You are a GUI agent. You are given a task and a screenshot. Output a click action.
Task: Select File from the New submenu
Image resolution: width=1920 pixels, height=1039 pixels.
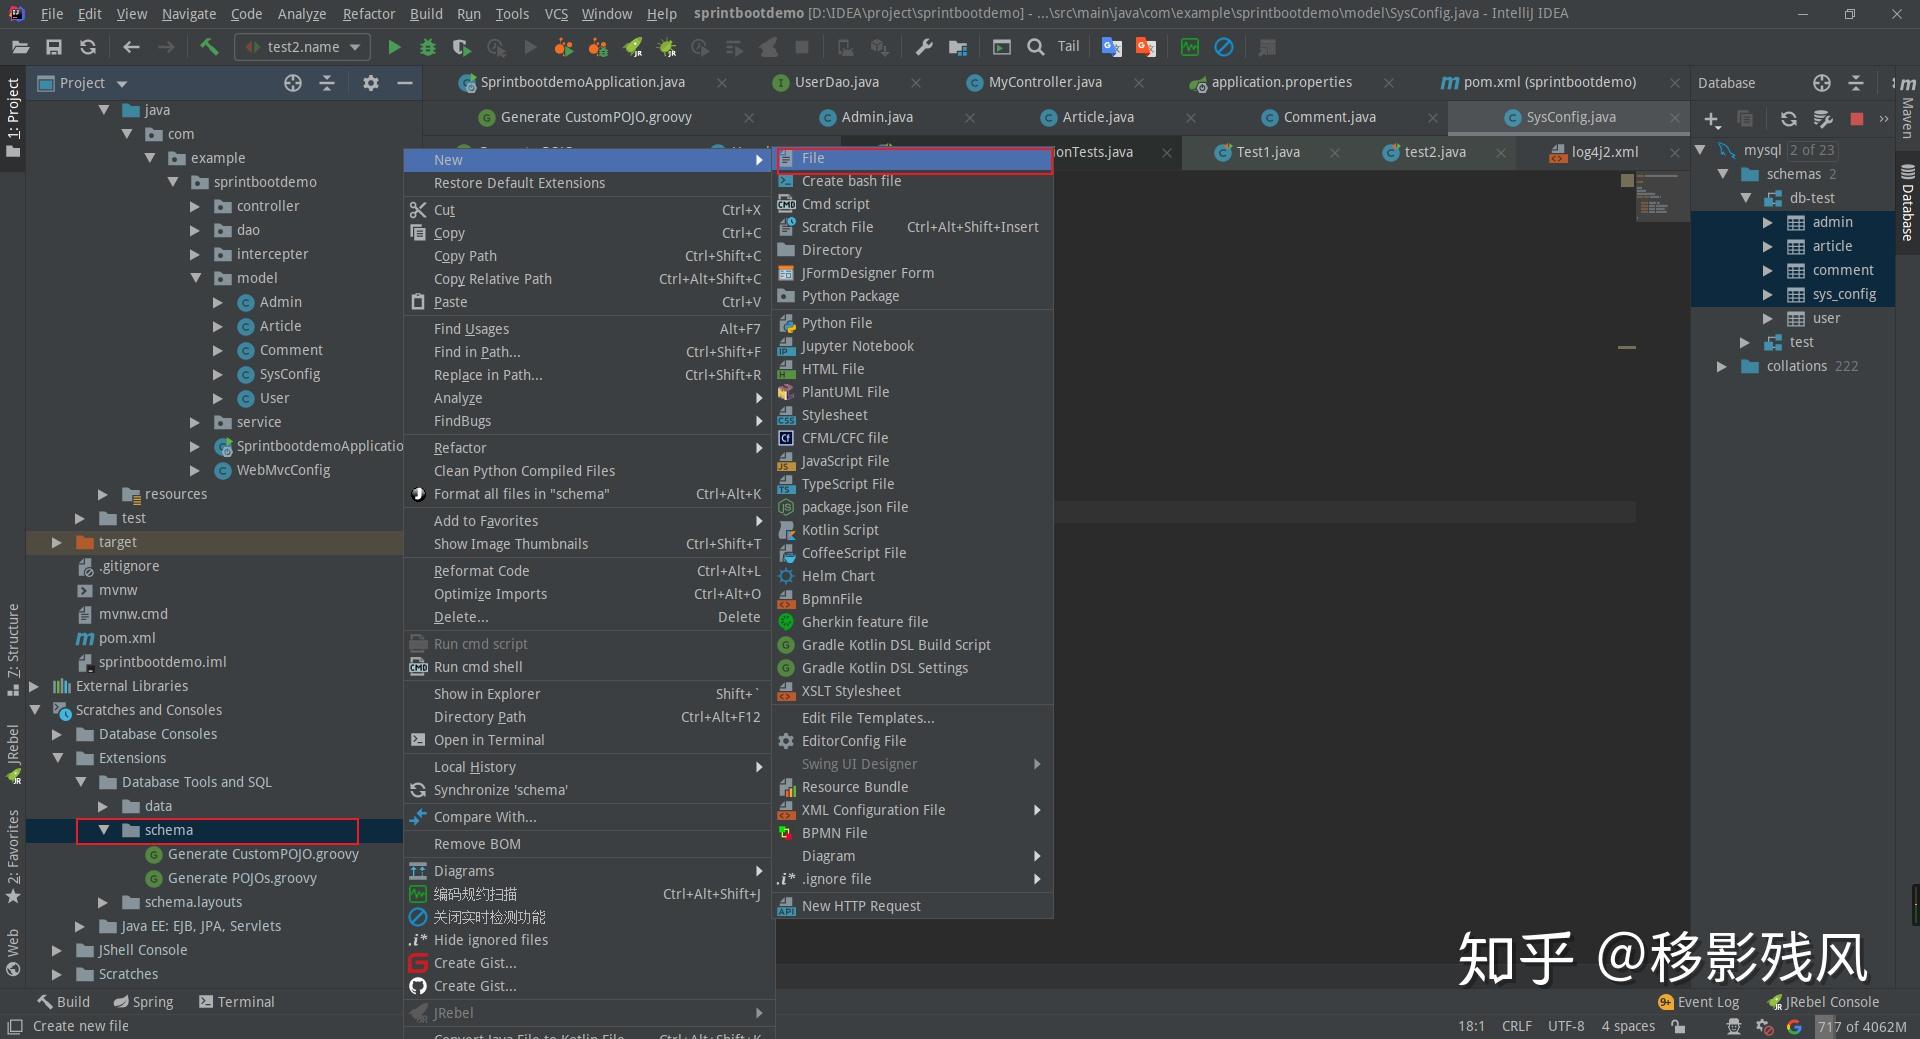(813, 158)
